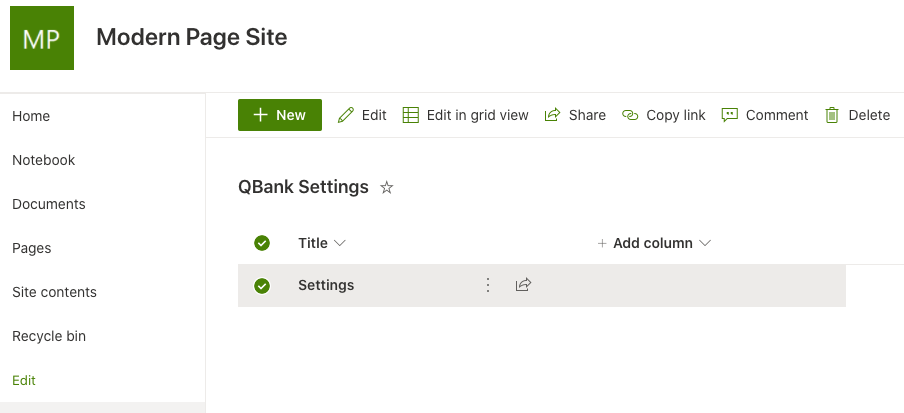Click the green New button
This screenshot has width=904, height=413.
(x=280, y=115)
